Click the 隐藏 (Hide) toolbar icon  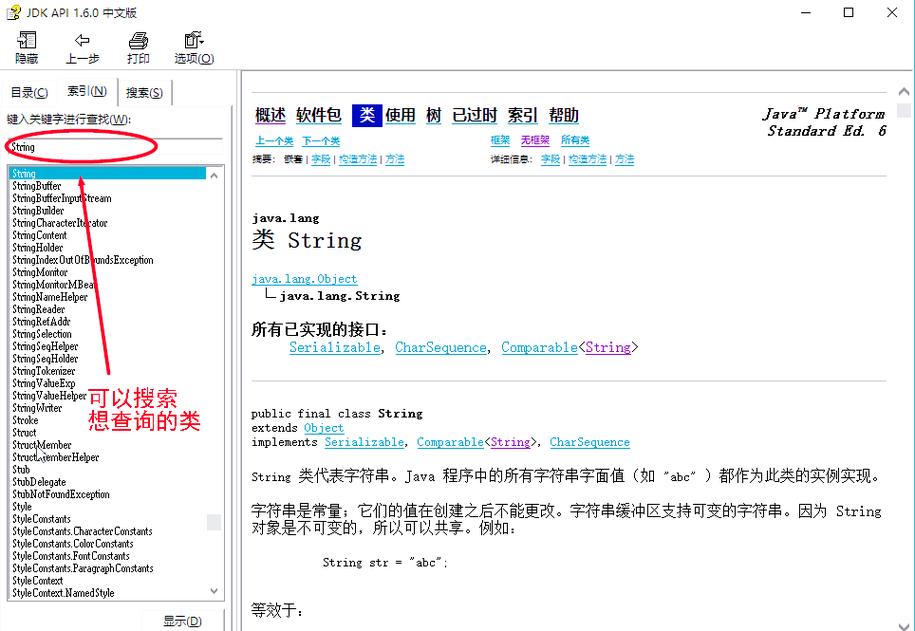point(26,46)
